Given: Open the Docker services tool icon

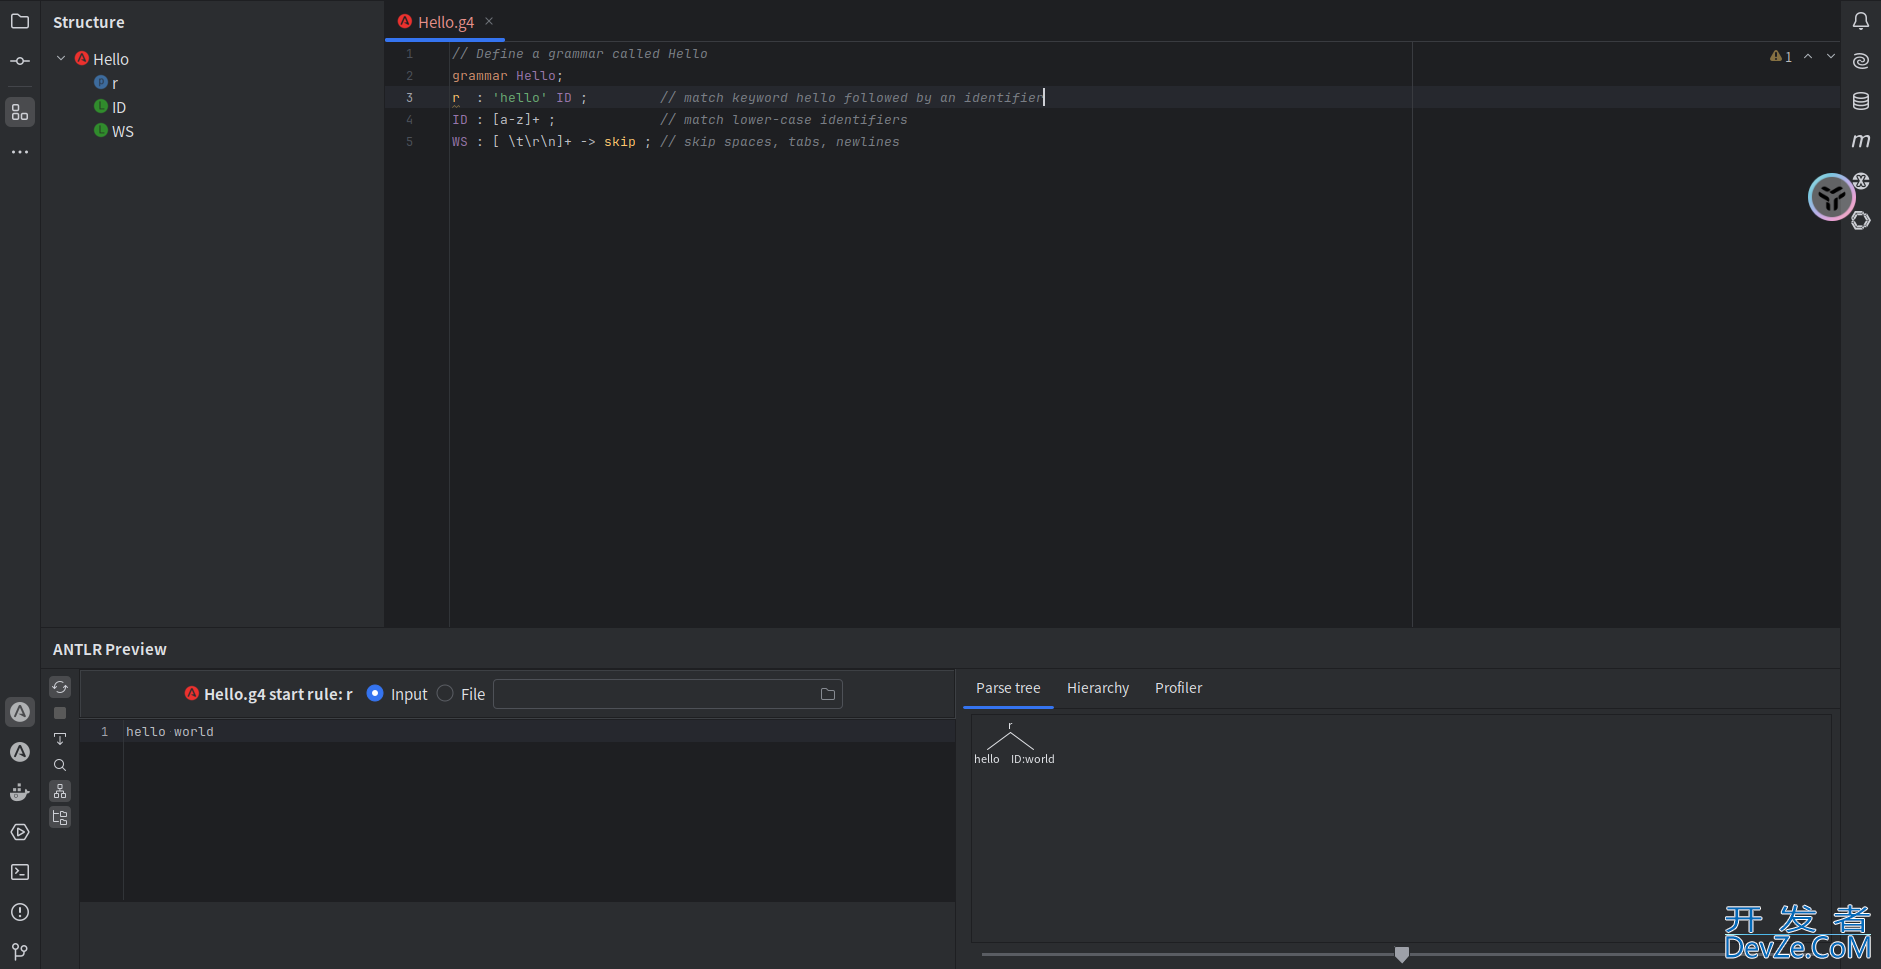Looking at the screenshot, I should tap(20, 792).
